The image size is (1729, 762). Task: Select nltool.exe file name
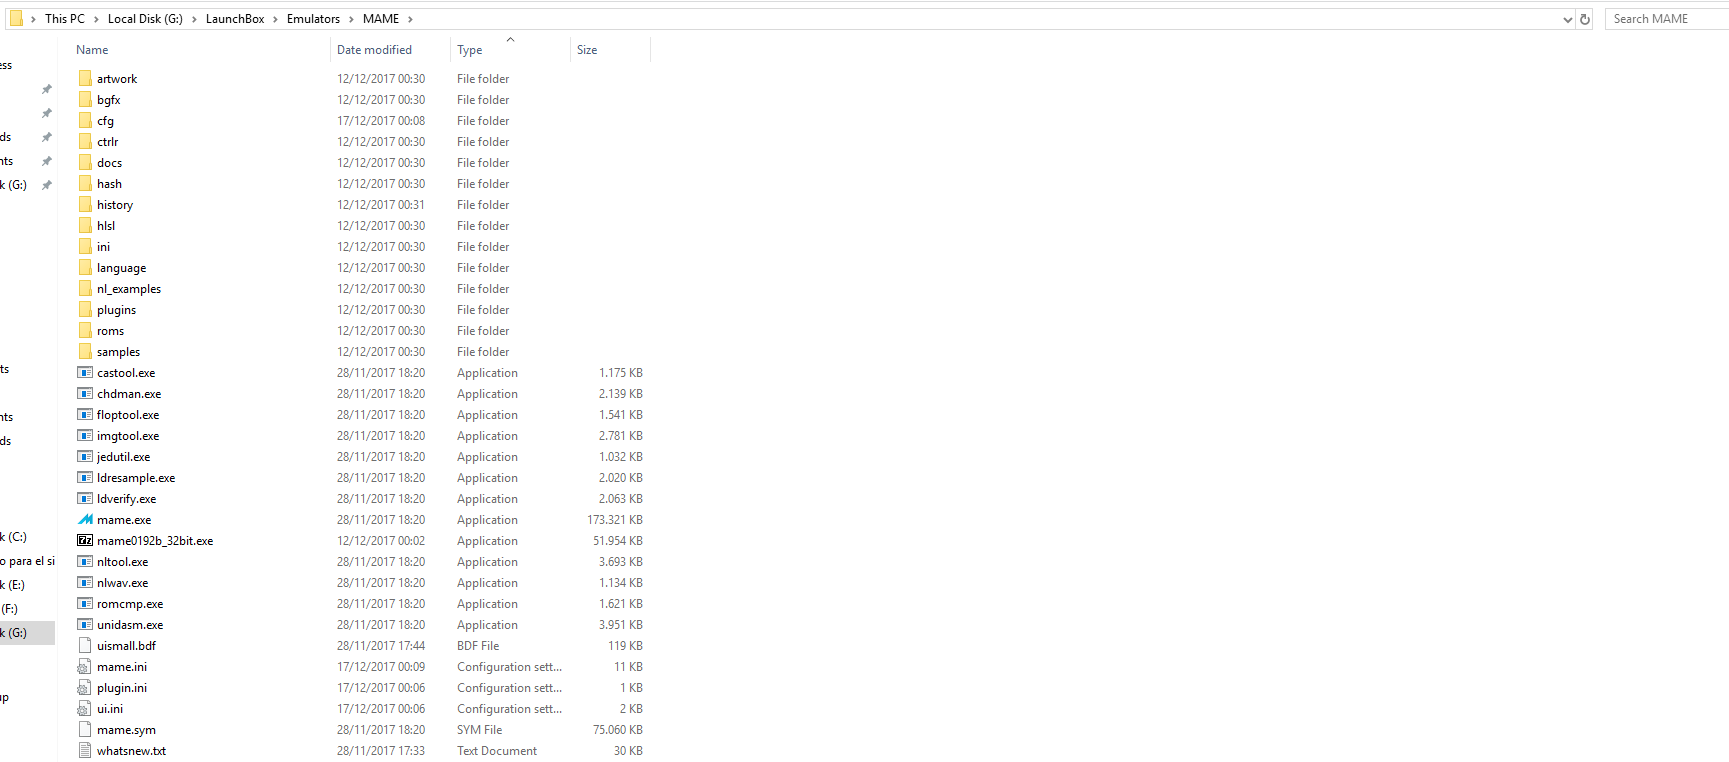[x=122, y=561]
